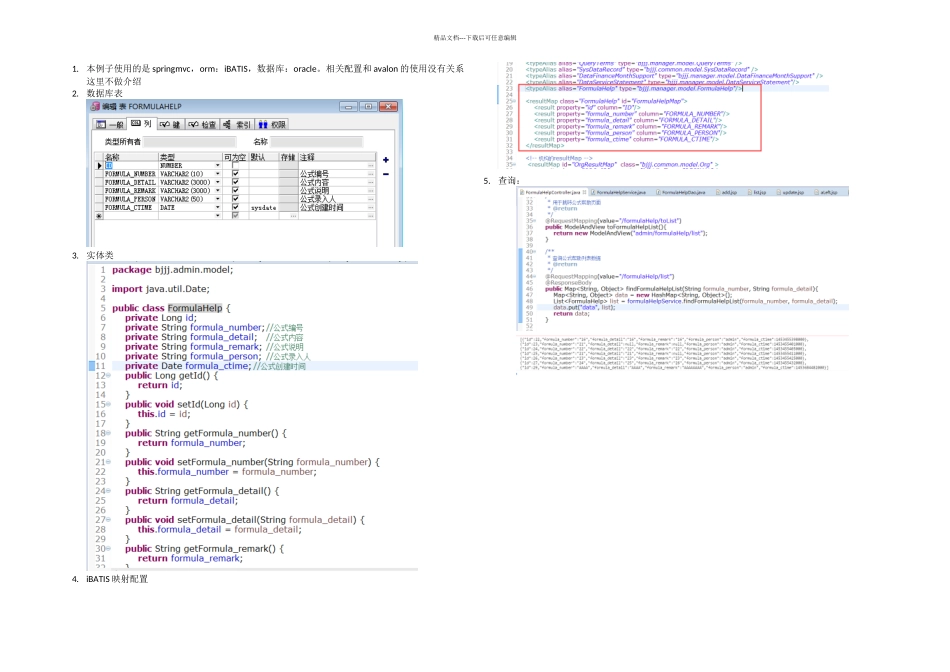Screen dimensions: 950x672
Task: Uncheck nullable for FORMULA_CTIME row
Action: (236, 208)
